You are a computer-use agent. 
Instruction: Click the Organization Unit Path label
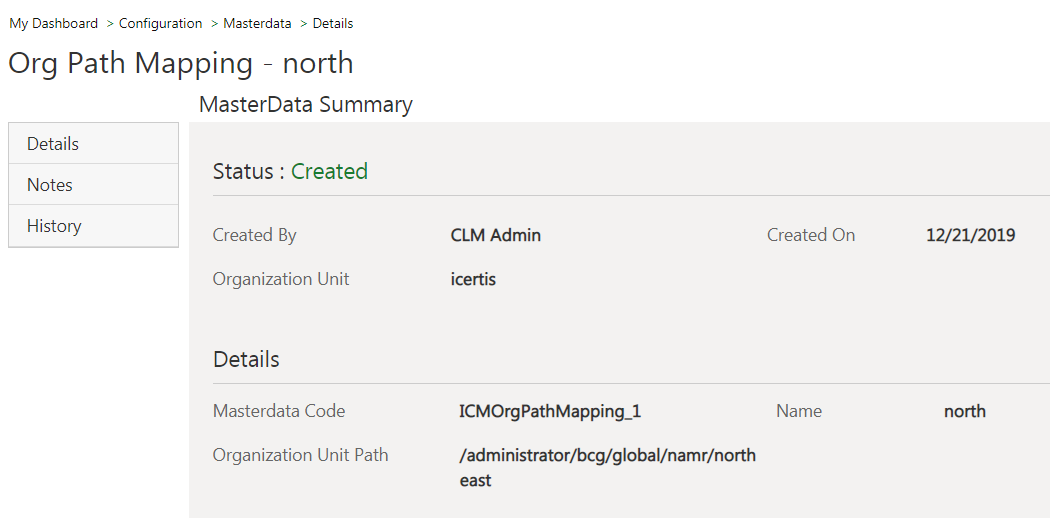click(x=300, y=455)
